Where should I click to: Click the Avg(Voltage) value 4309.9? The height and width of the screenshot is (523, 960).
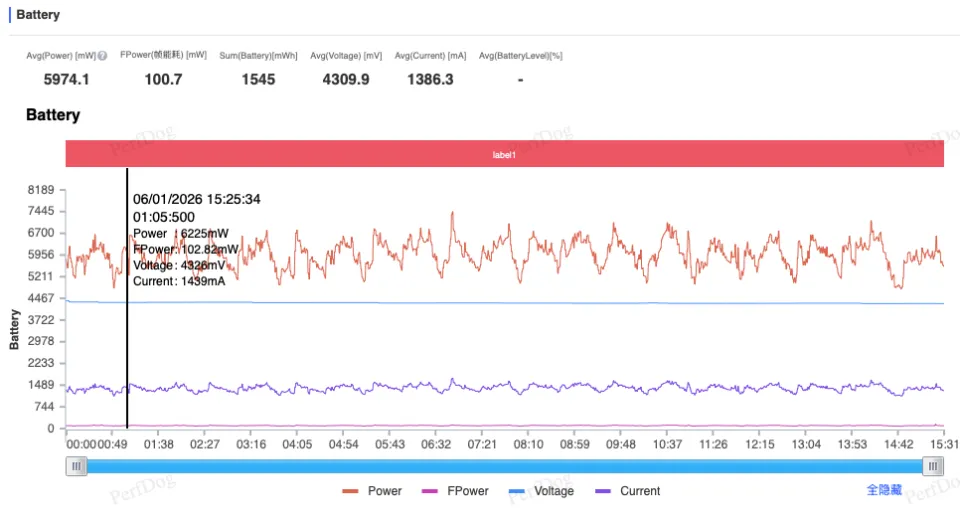(x=346, y=79)
